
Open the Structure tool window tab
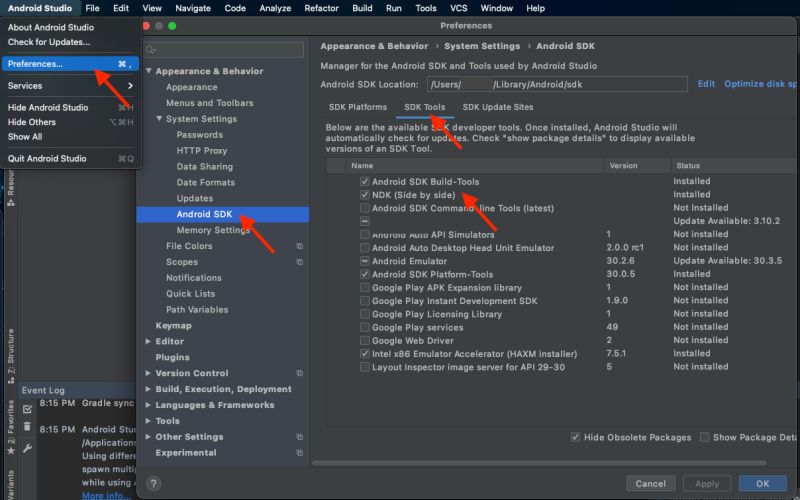coord(11,356)
